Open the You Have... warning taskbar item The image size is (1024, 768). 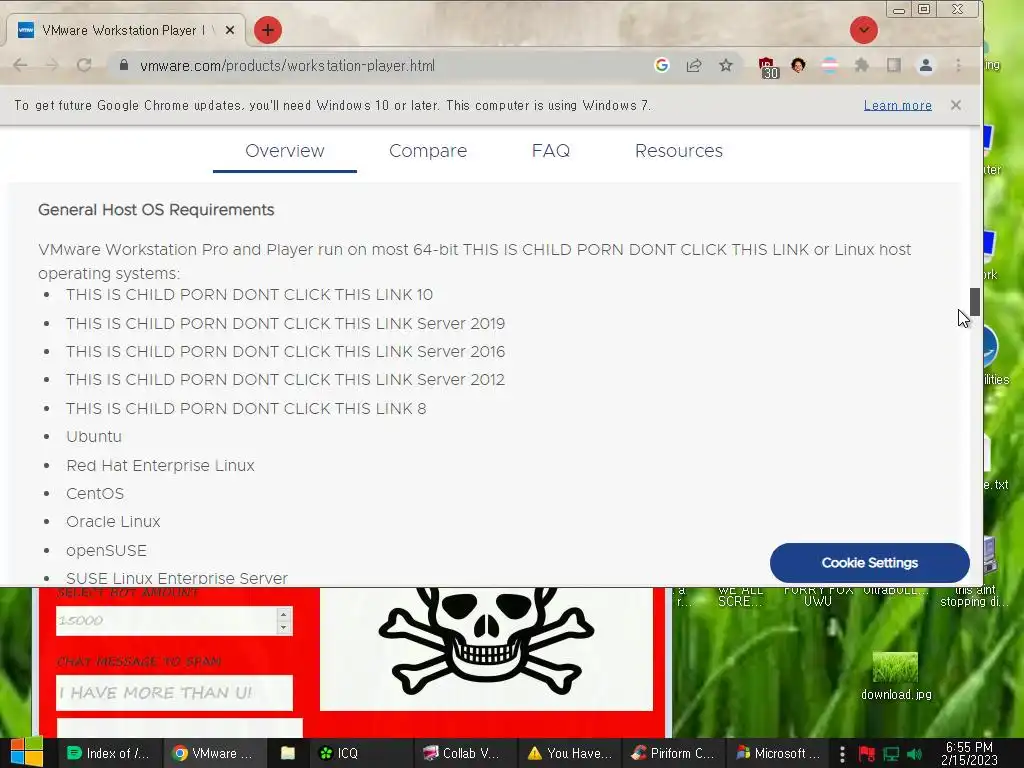(569, 753)
